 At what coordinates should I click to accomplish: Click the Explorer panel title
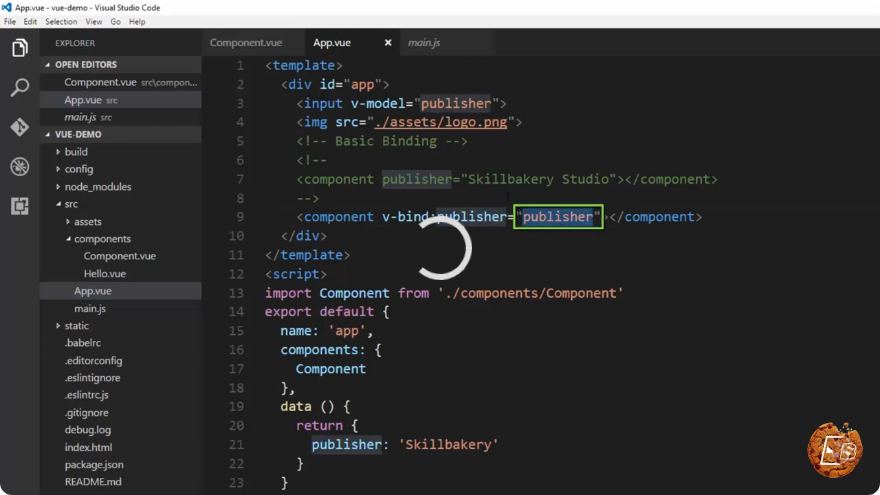(x=75, y=43)
